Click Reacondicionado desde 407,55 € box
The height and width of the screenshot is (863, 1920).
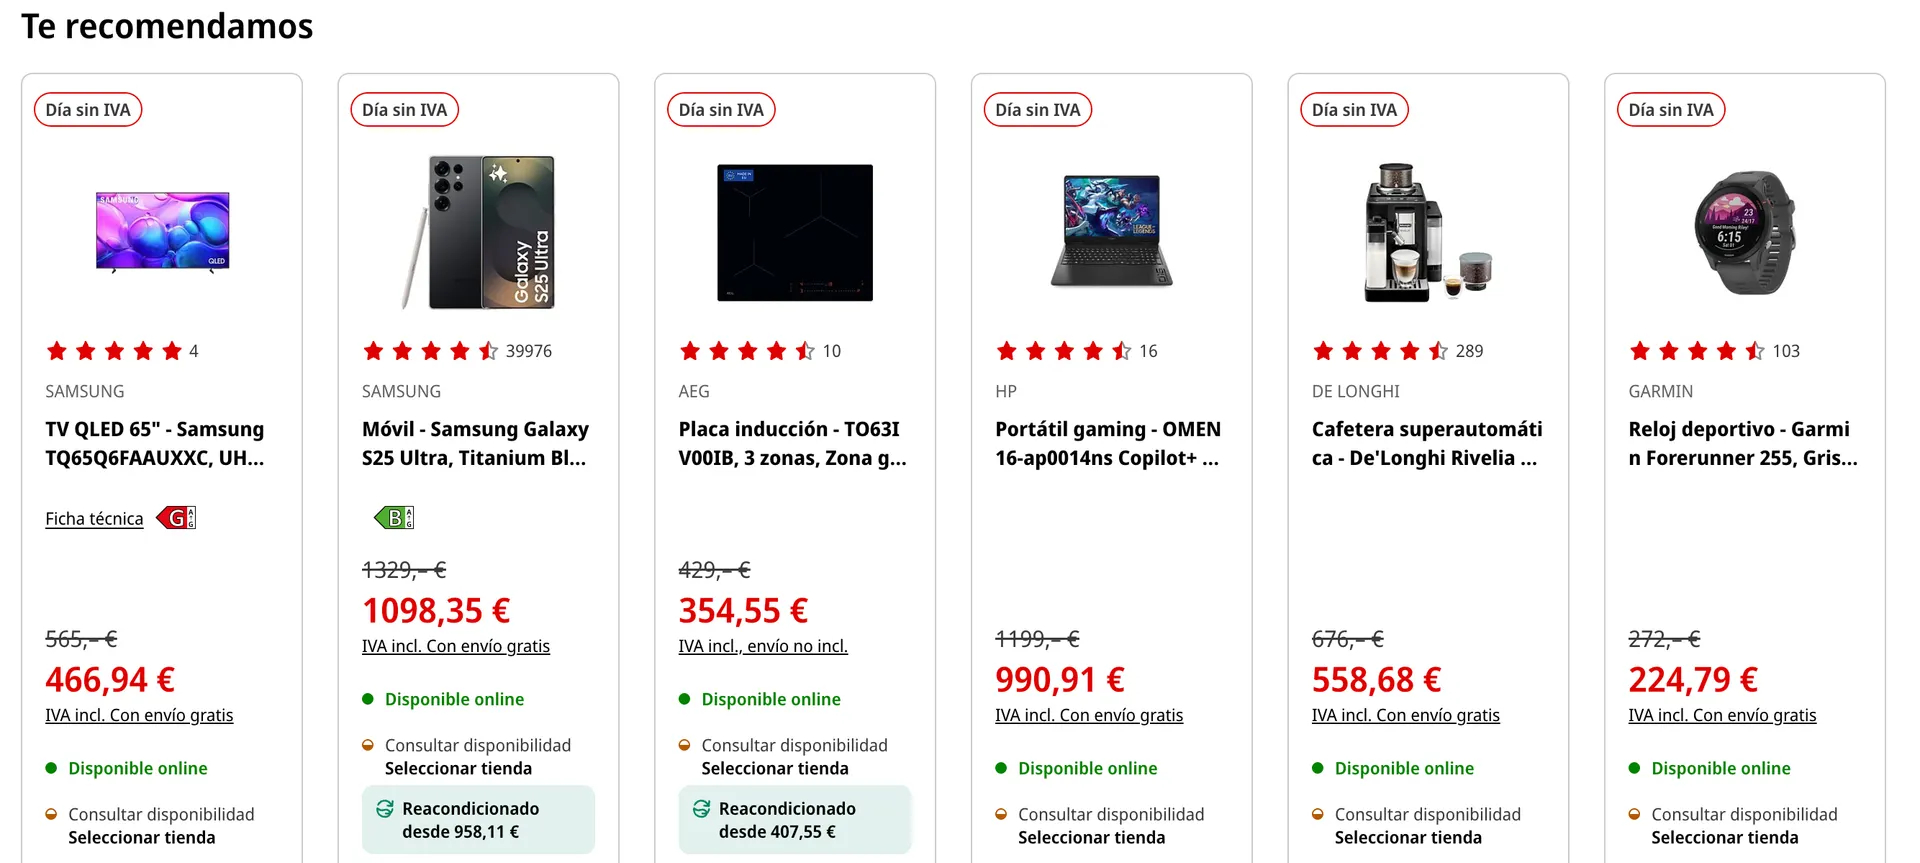[x=795, y=820]
